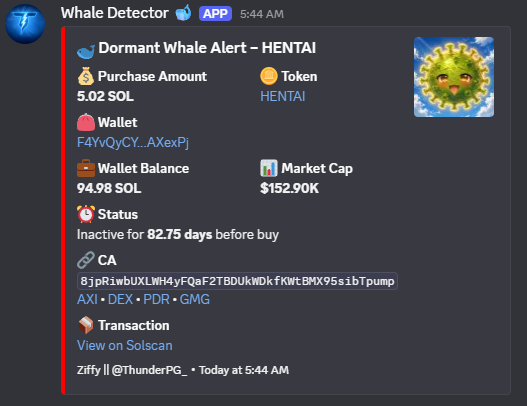Open the GMG link
The width and height of the screenshot is (527, 406).
(x=195, y=299)
